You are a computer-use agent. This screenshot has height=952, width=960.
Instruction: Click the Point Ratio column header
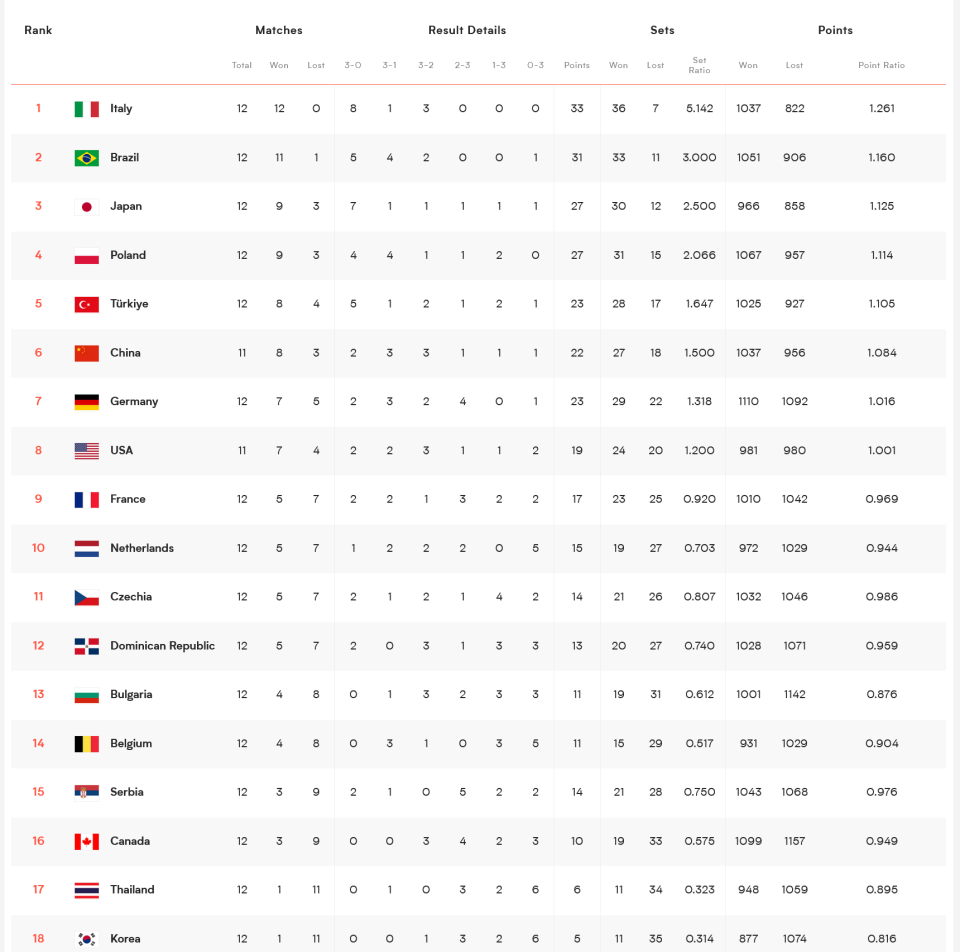click(881, 65)
